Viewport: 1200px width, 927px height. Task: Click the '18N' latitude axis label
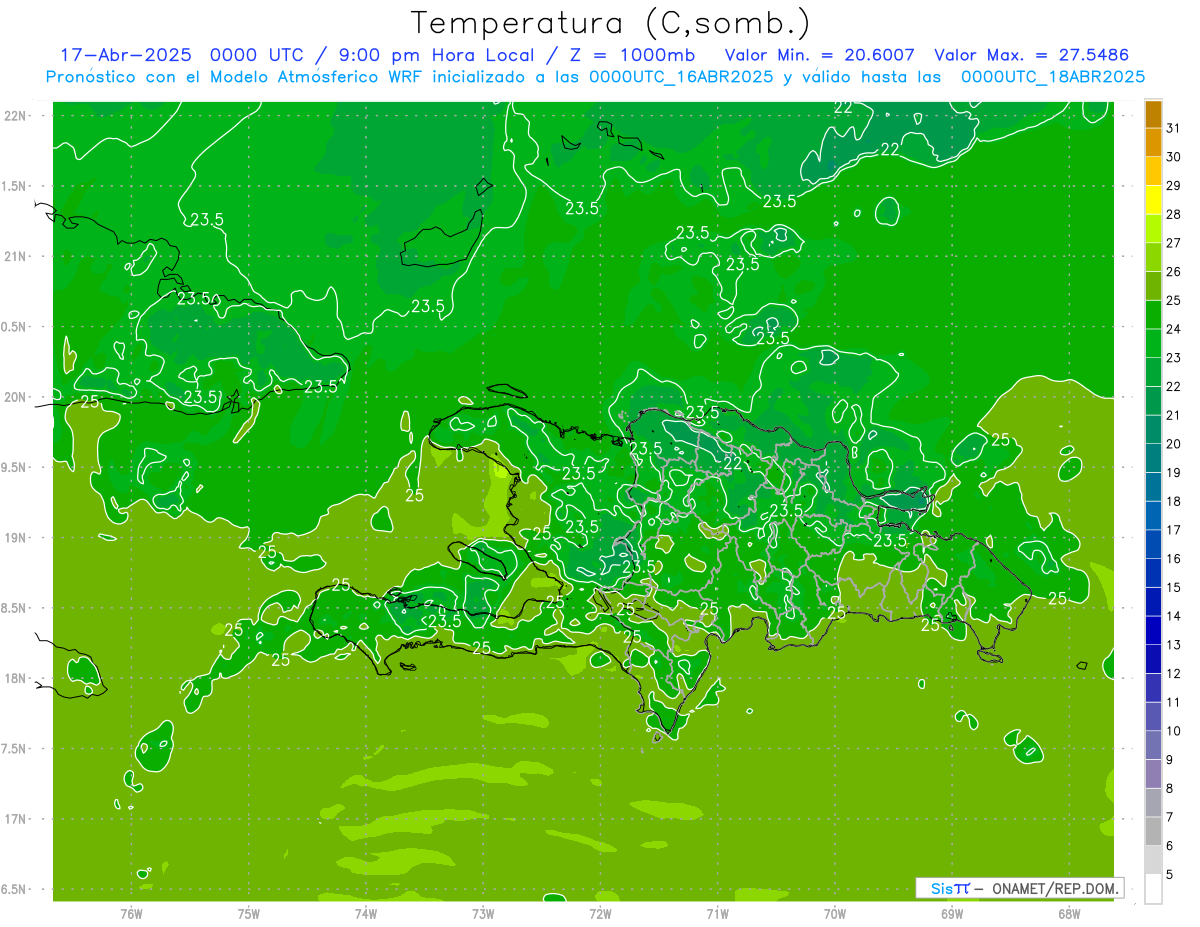click(17, 678)
